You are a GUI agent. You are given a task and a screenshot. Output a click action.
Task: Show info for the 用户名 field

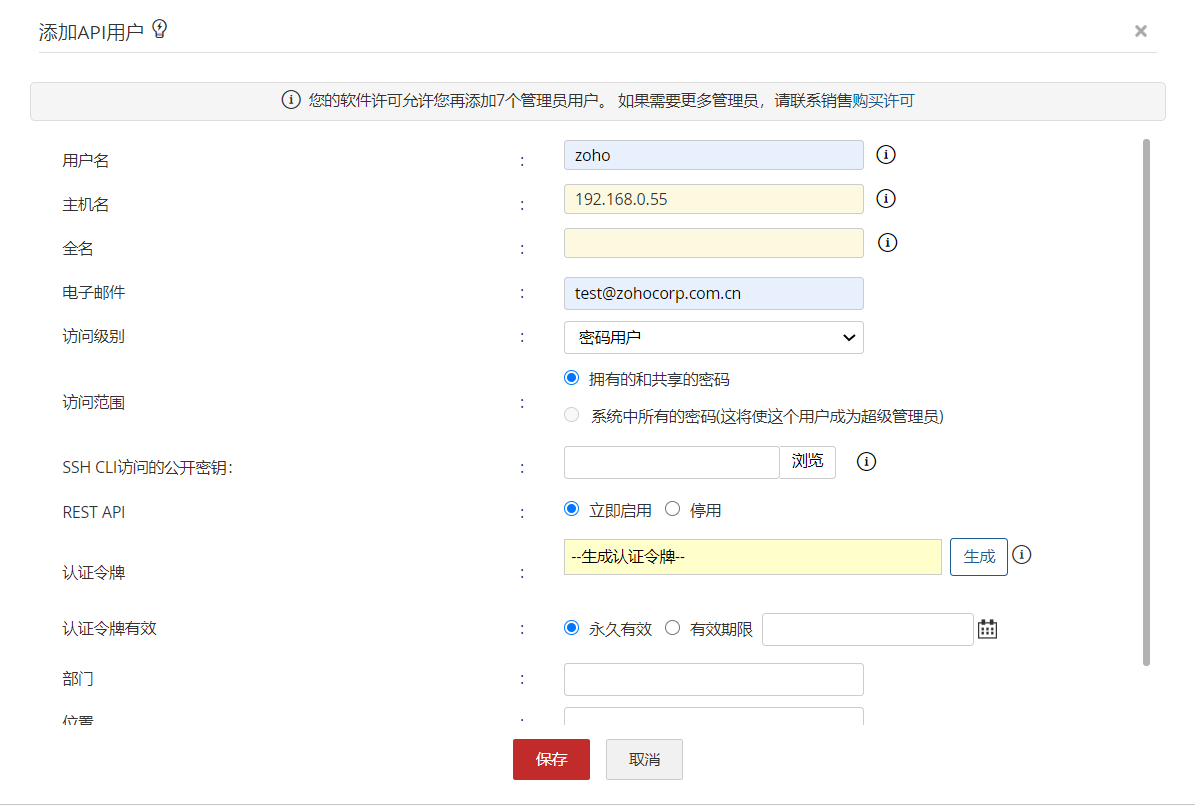(x=886, y=155)
